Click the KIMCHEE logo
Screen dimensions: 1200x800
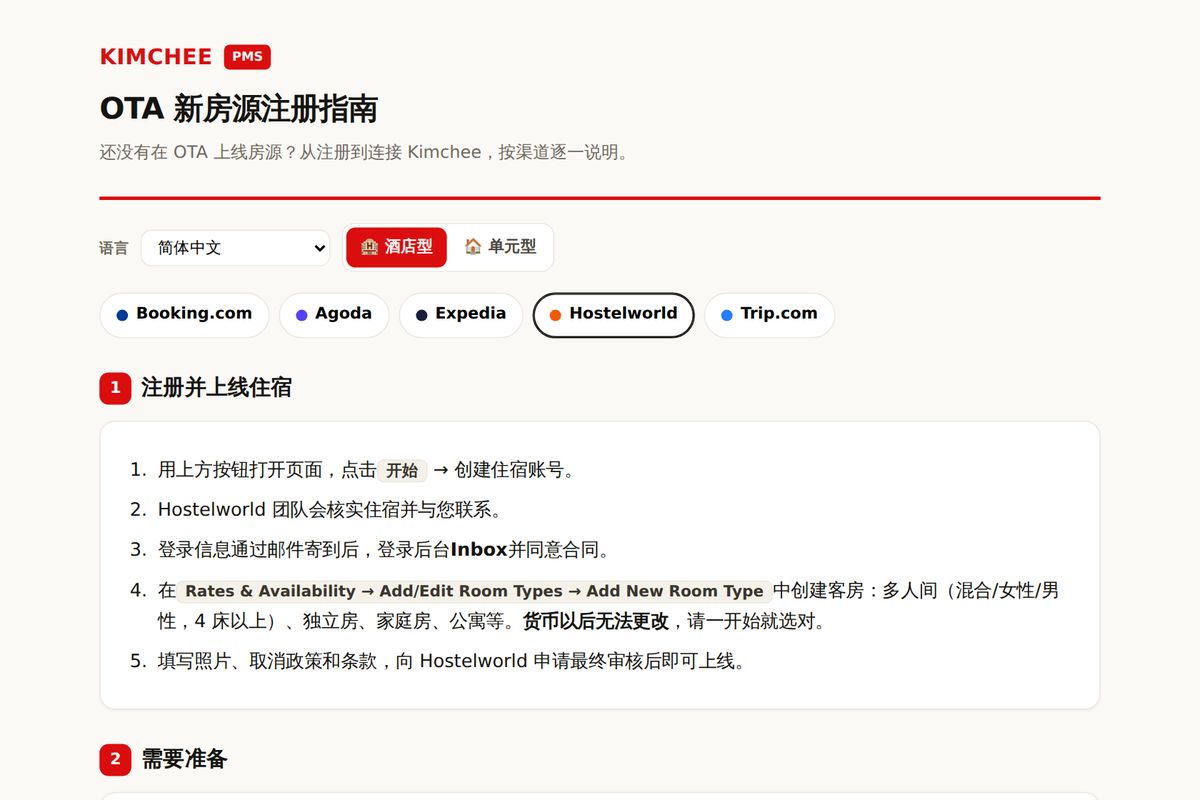tap(156, 57)
